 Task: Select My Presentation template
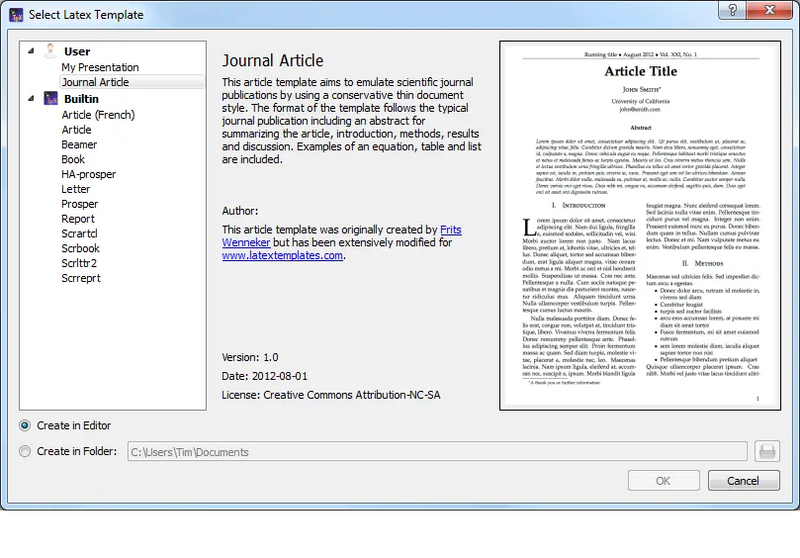(x=100, y=67)
